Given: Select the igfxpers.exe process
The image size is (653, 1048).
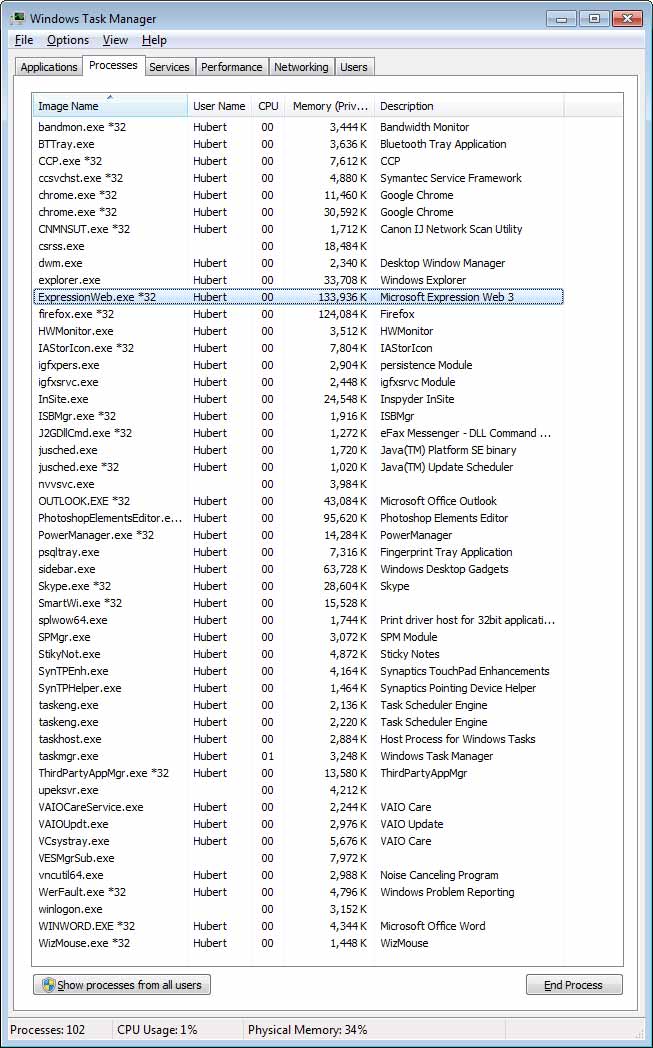Looking at the screenshot, I should [x=298, y=365].
